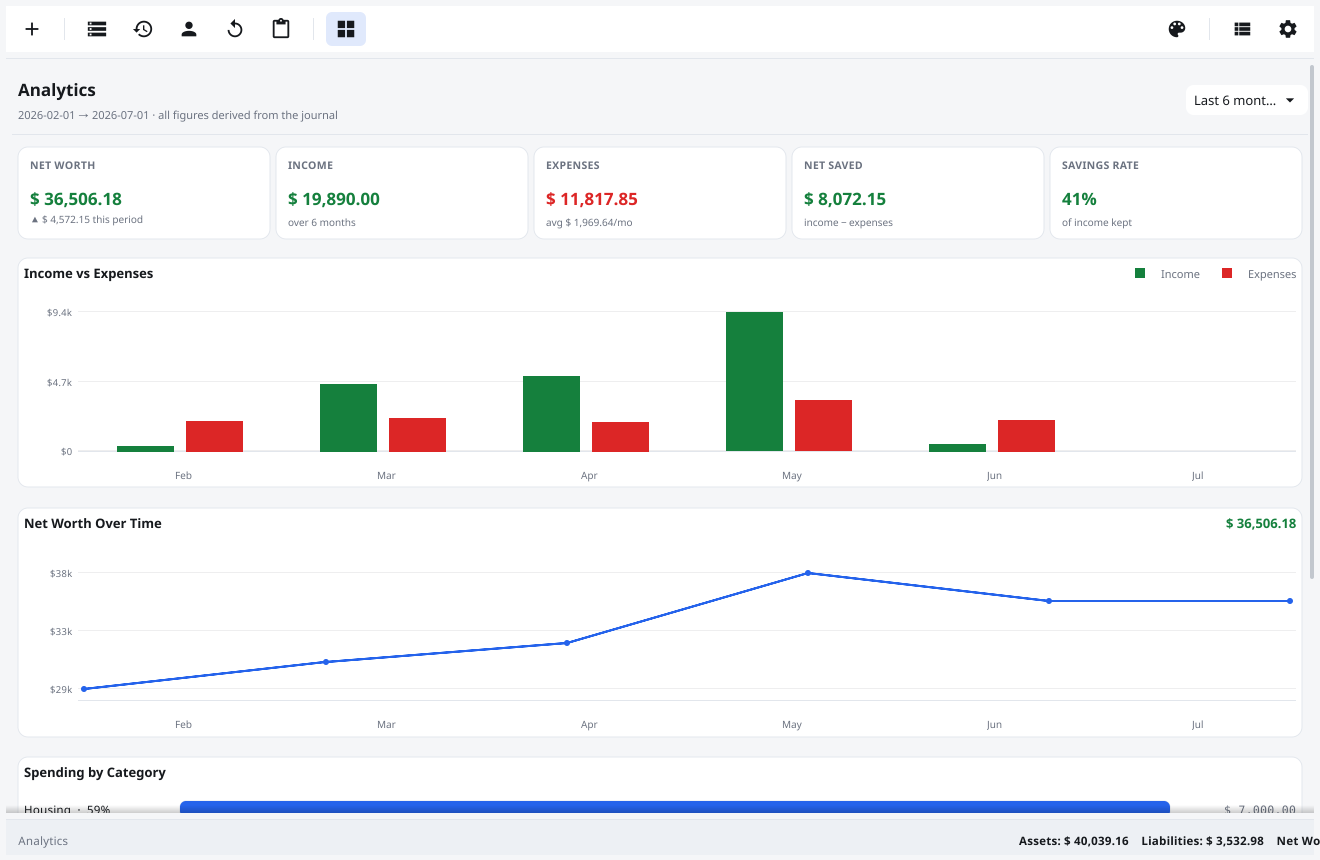Click the April green income bar
The width and height of the screenshot is (1320, 860).
[x=551, y=414]
